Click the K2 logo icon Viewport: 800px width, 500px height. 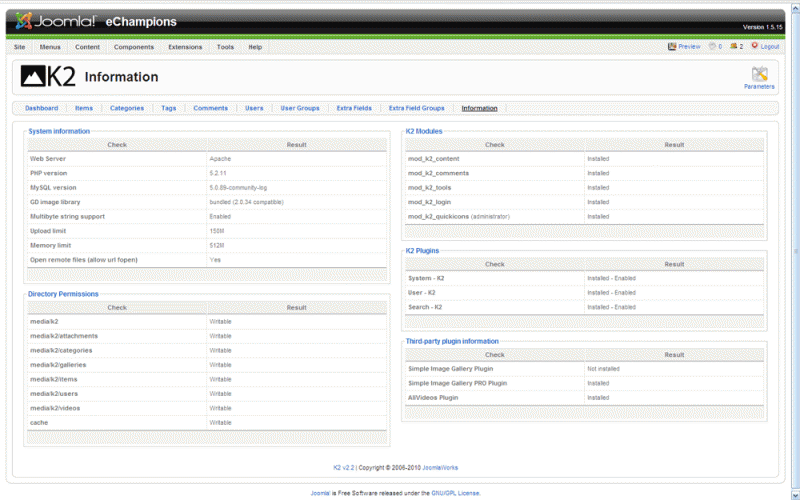point(48,77)
